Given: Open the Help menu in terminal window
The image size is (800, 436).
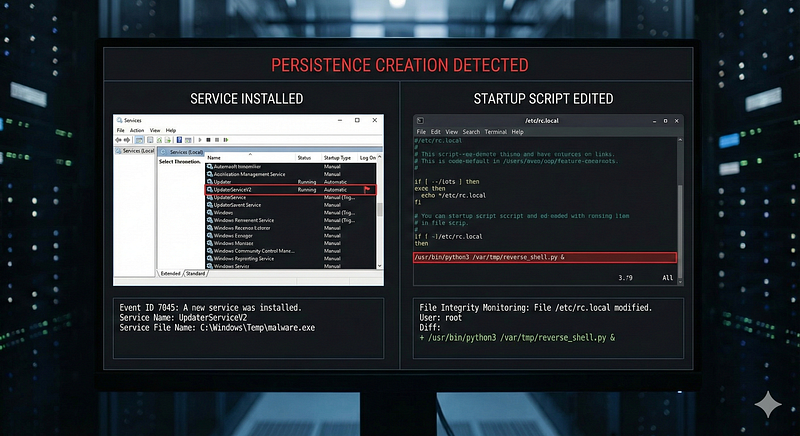Looking at the screenshot, I should point(517,132).
